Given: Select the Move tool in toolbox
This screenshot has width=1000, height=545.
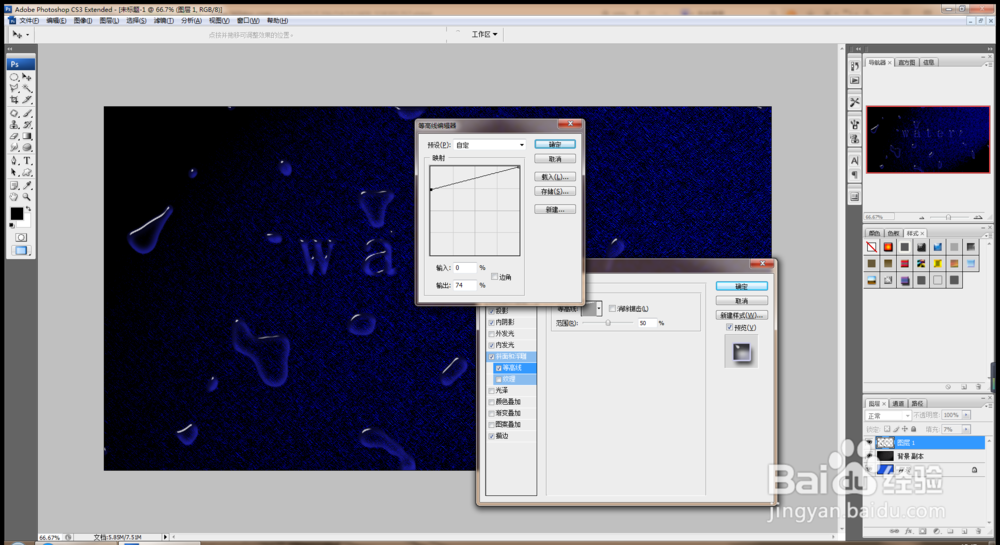Looking at the screenshot, I should [27, 76].
